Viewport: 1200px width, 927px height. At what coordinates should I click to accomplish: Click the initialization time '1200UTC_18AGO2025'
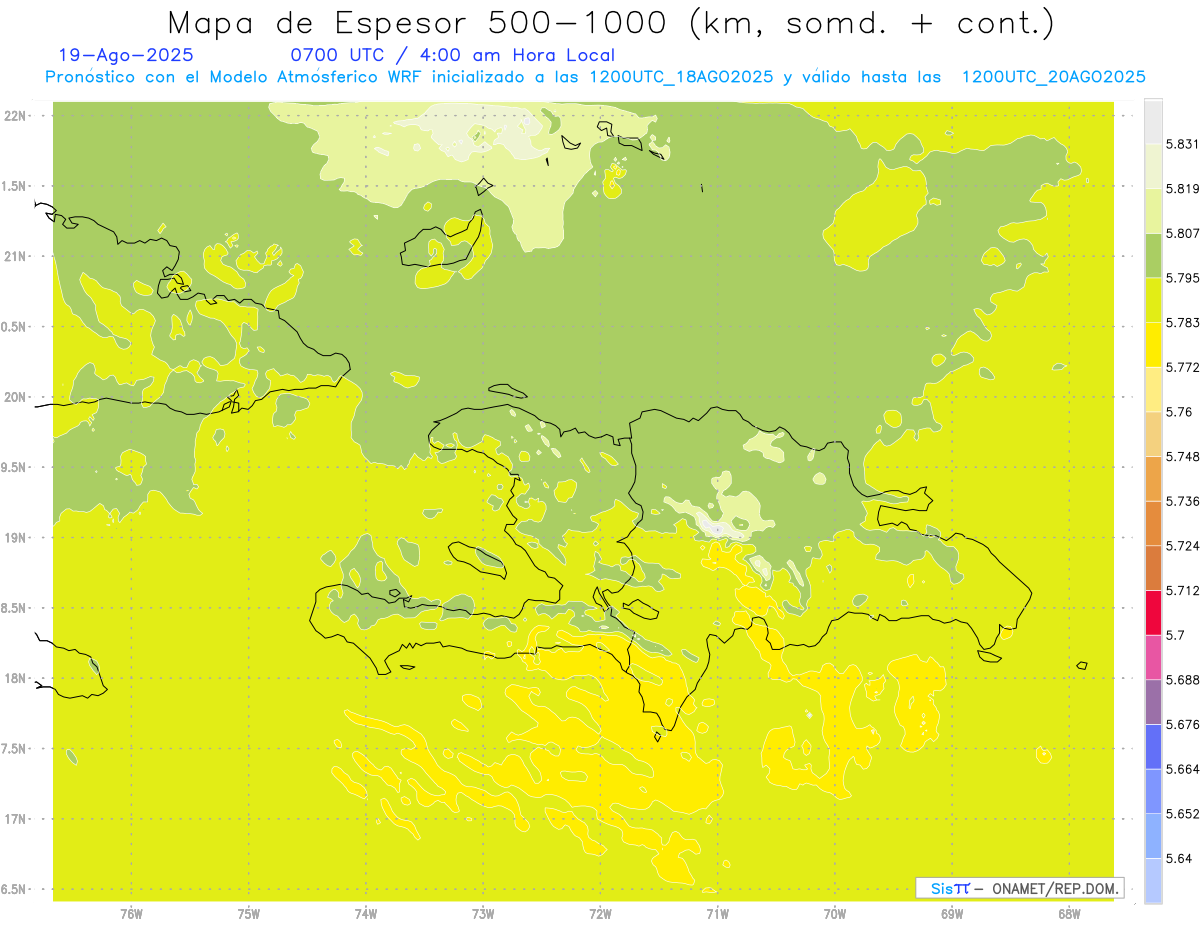[681, 77]
